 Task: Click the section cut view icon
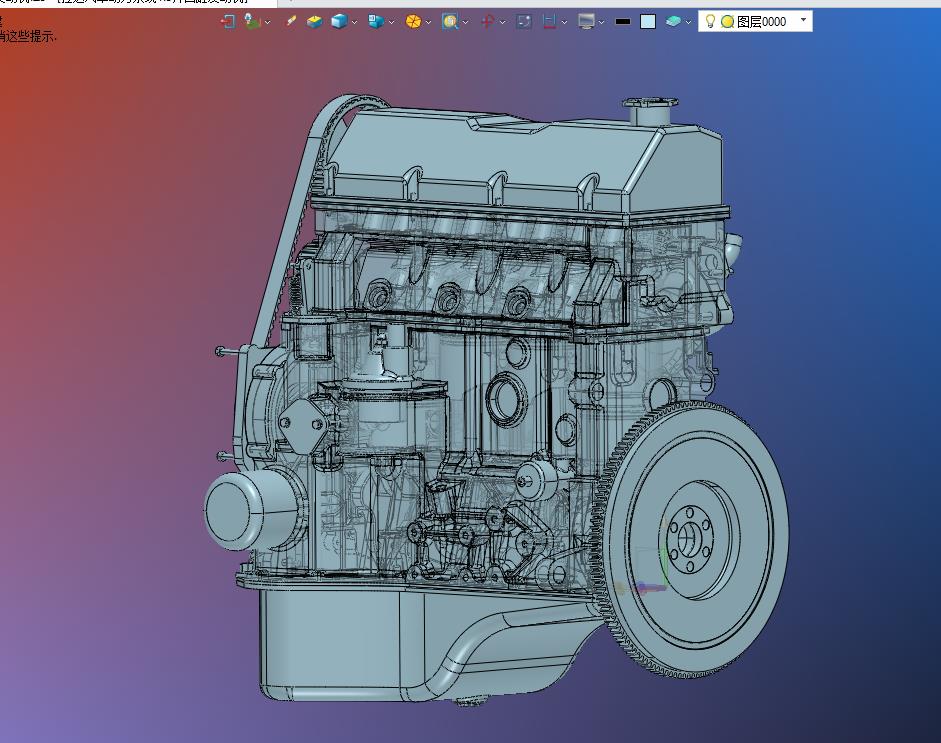click(x=549, y=21)
